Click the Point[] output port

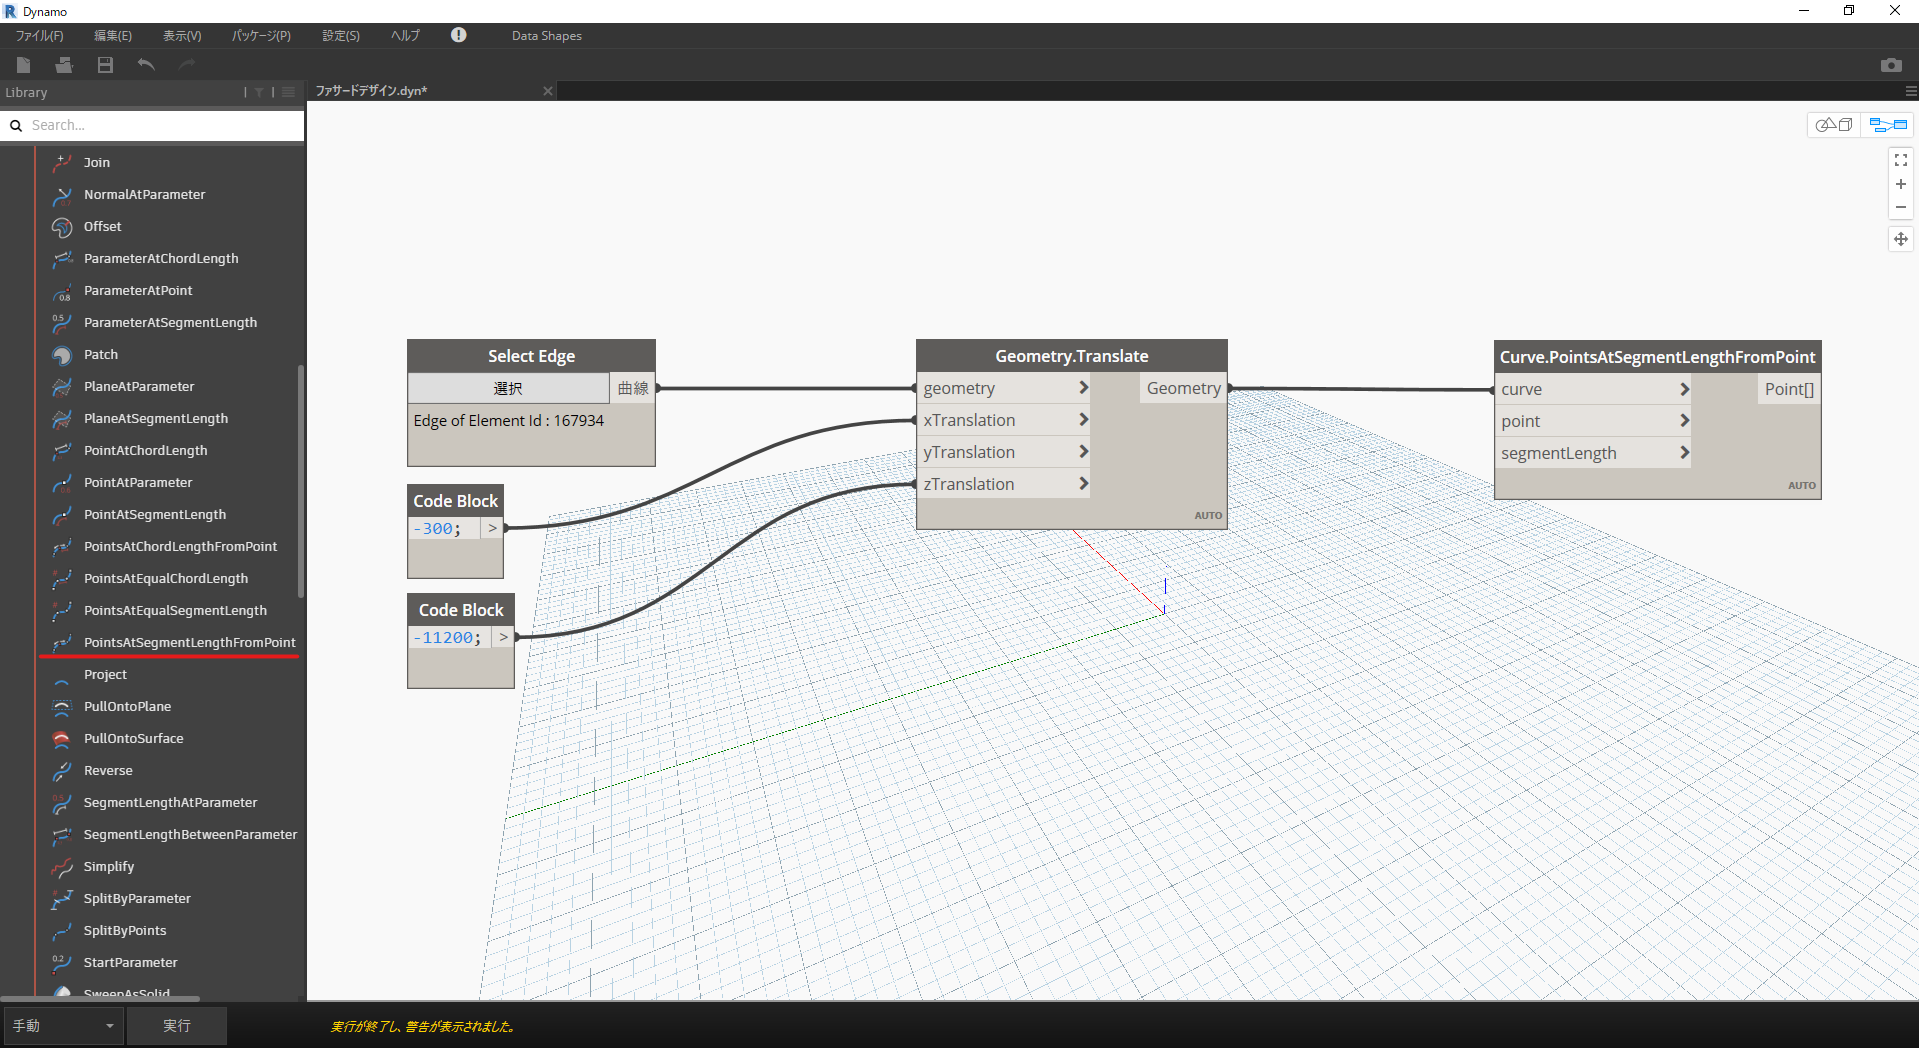pos(1789,389)
